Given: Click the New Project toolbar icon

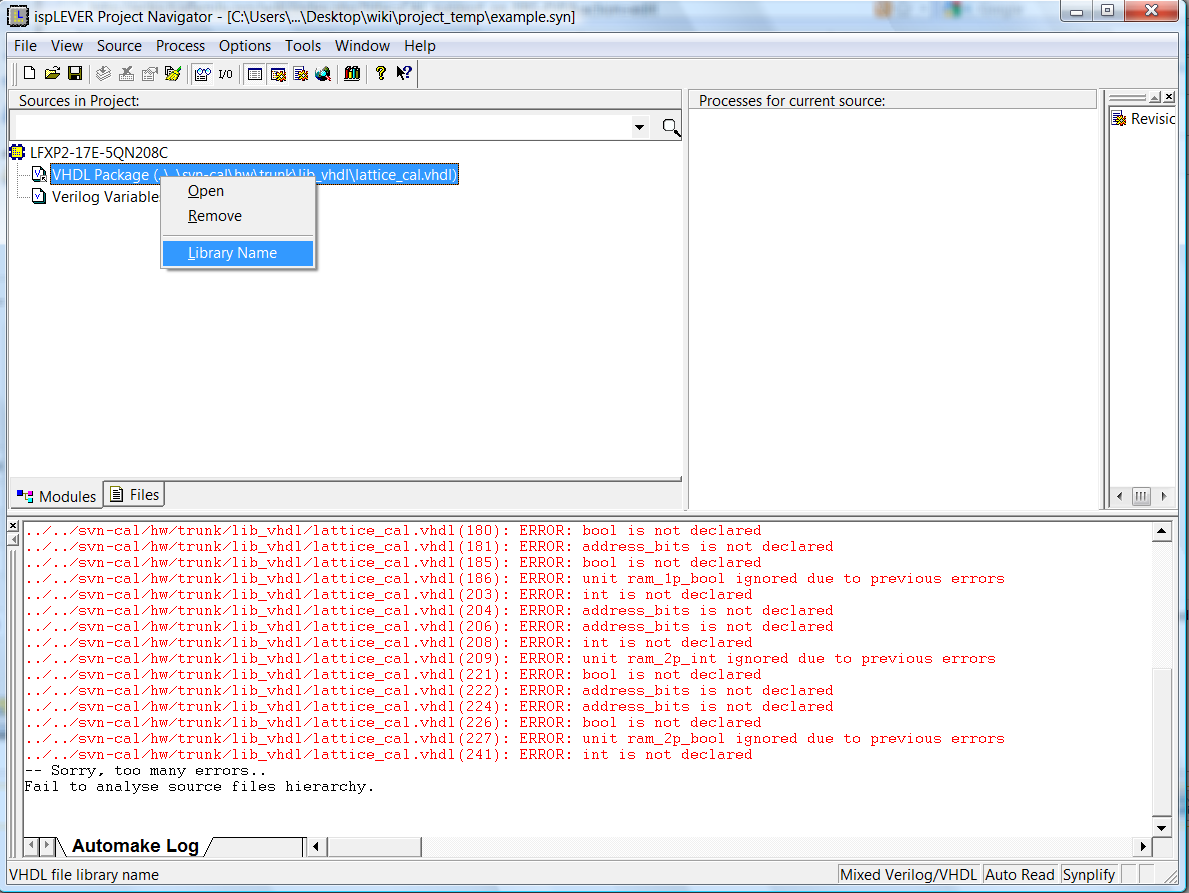Looking at the screenshot, I should (x=29, y=74).
